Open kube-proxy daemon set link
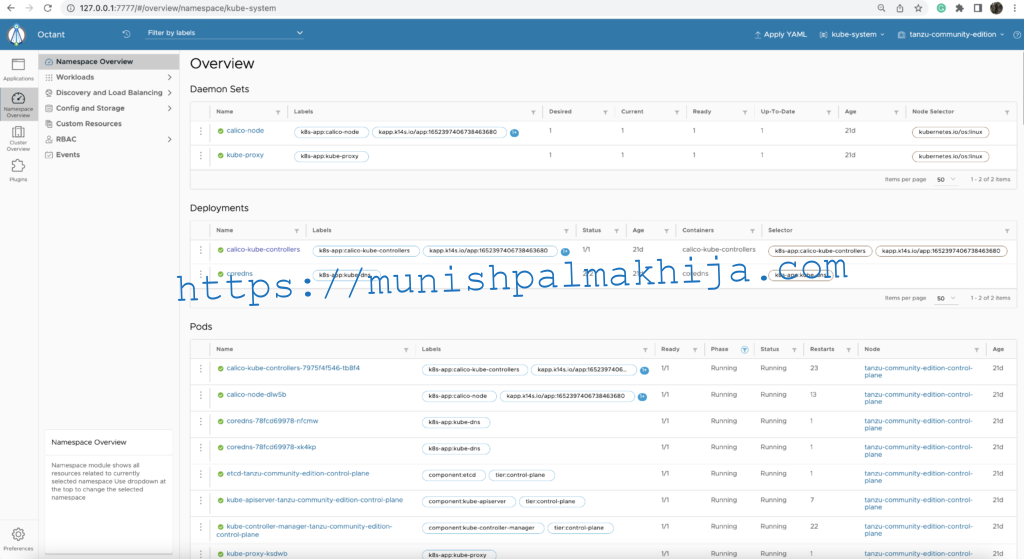This screenshot has height=559, width=1024. [245, 155]
